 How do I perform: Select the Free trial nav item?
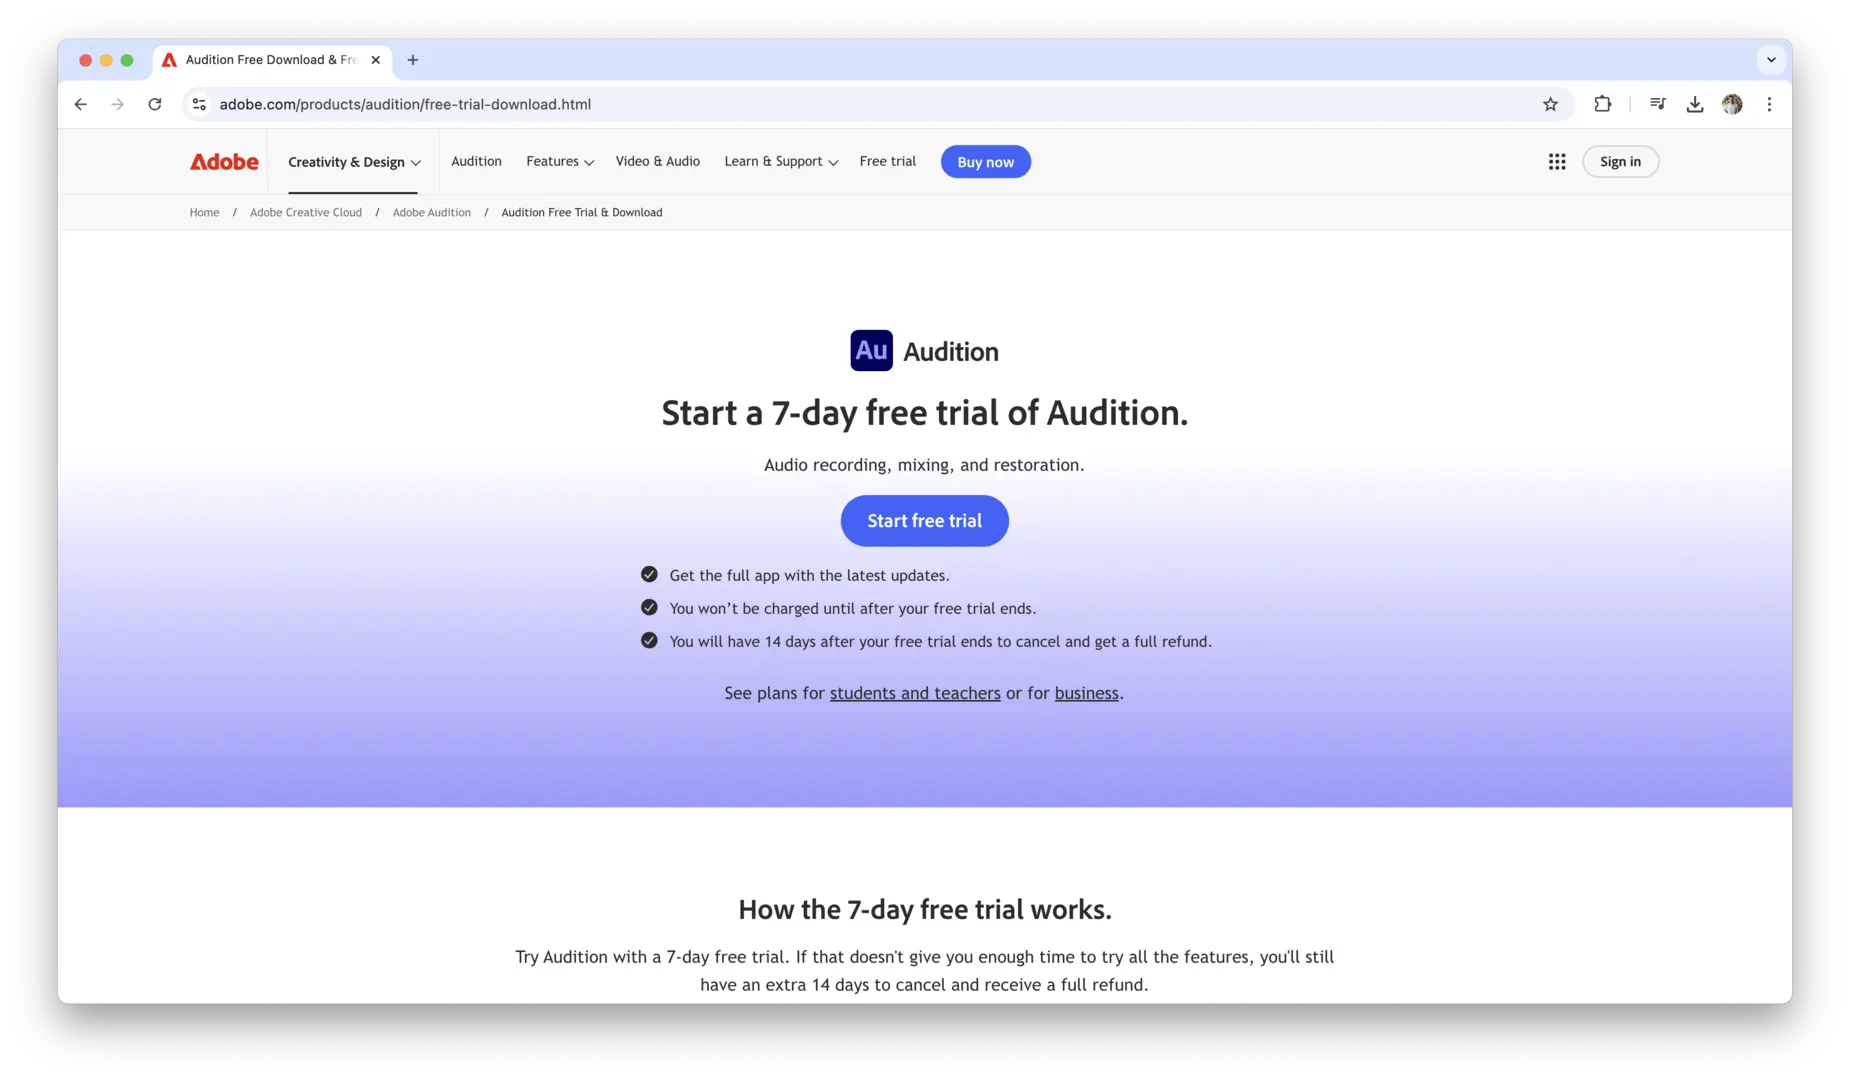887,162
